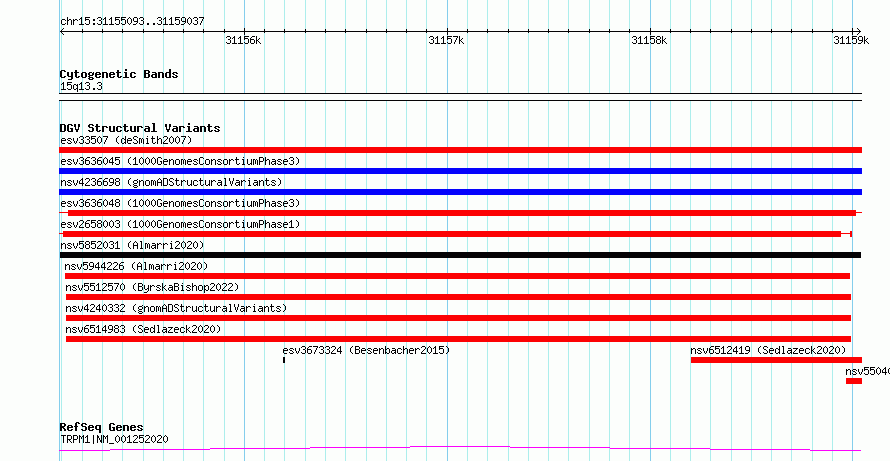The height and width of the screenshot is (461, 890).
Task: Click the right arrowhead of the ruler
Action: click(858, 31)
